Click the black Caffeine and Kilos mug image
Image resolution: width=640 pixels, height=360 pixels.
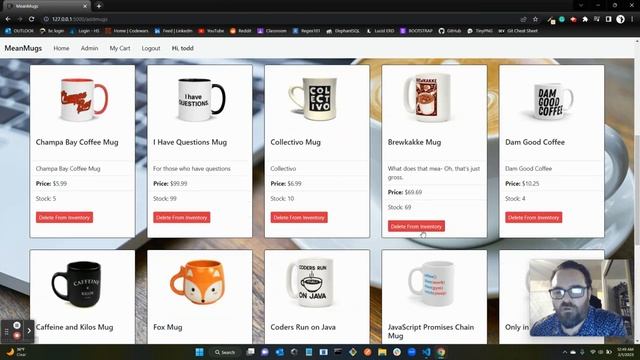pyautogui.click(x=77, y=284)
